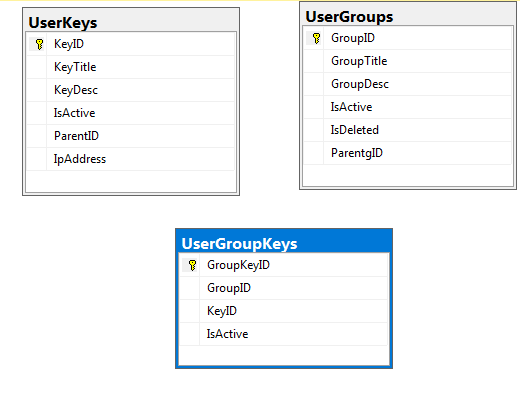The width and height of the screenshot is (526, 404).
Task: Select the KeyTitle column row
Action: coord(131,67)
